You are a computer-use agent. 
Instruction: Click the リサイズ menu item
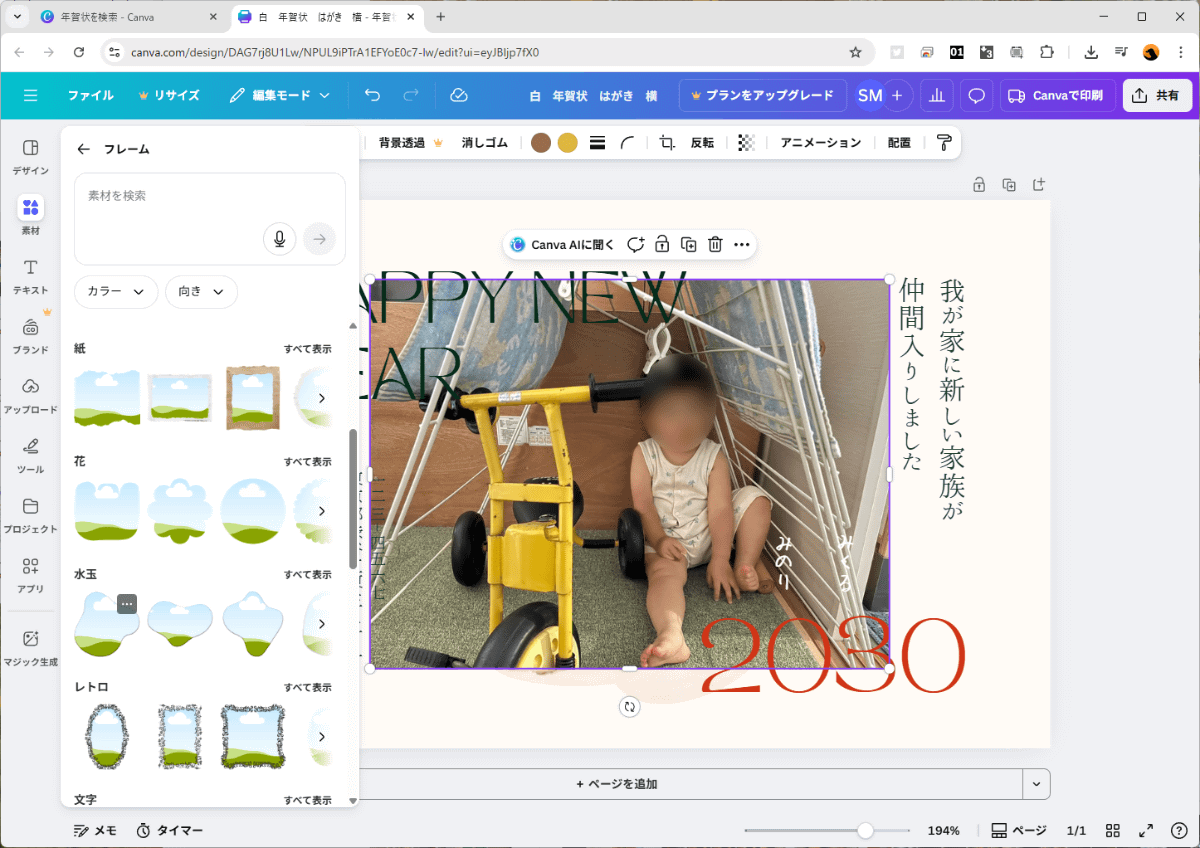coord(168,95)
